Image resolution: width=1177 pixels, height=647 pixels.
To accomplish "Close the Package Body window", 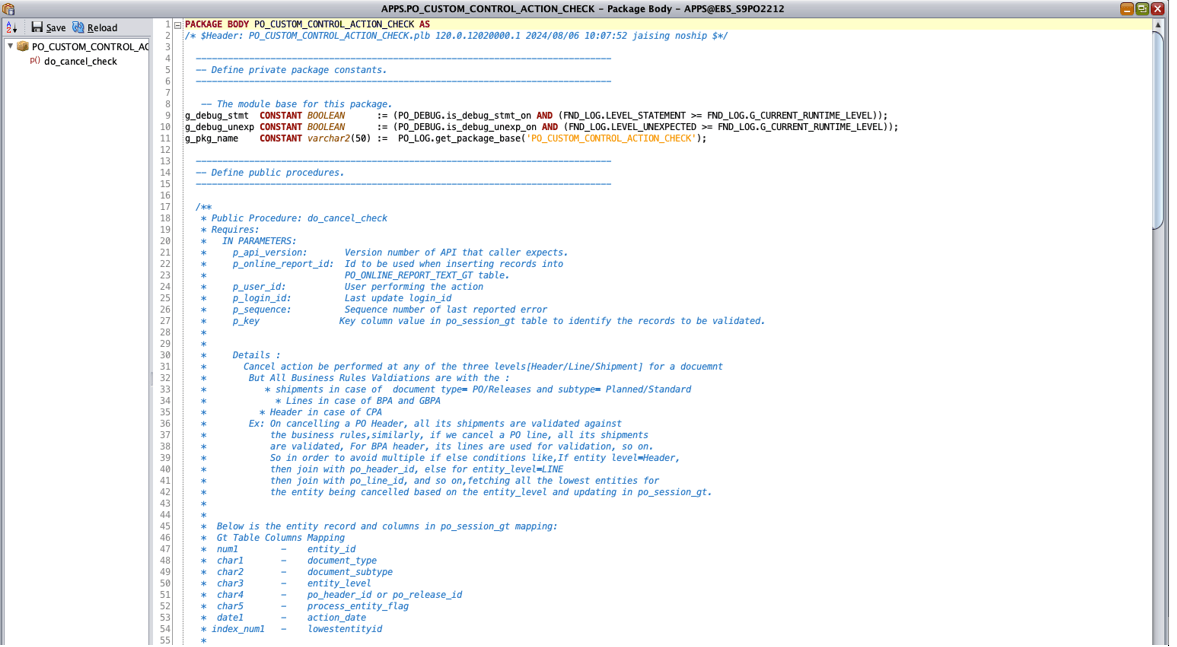I will pos(1157,9).
